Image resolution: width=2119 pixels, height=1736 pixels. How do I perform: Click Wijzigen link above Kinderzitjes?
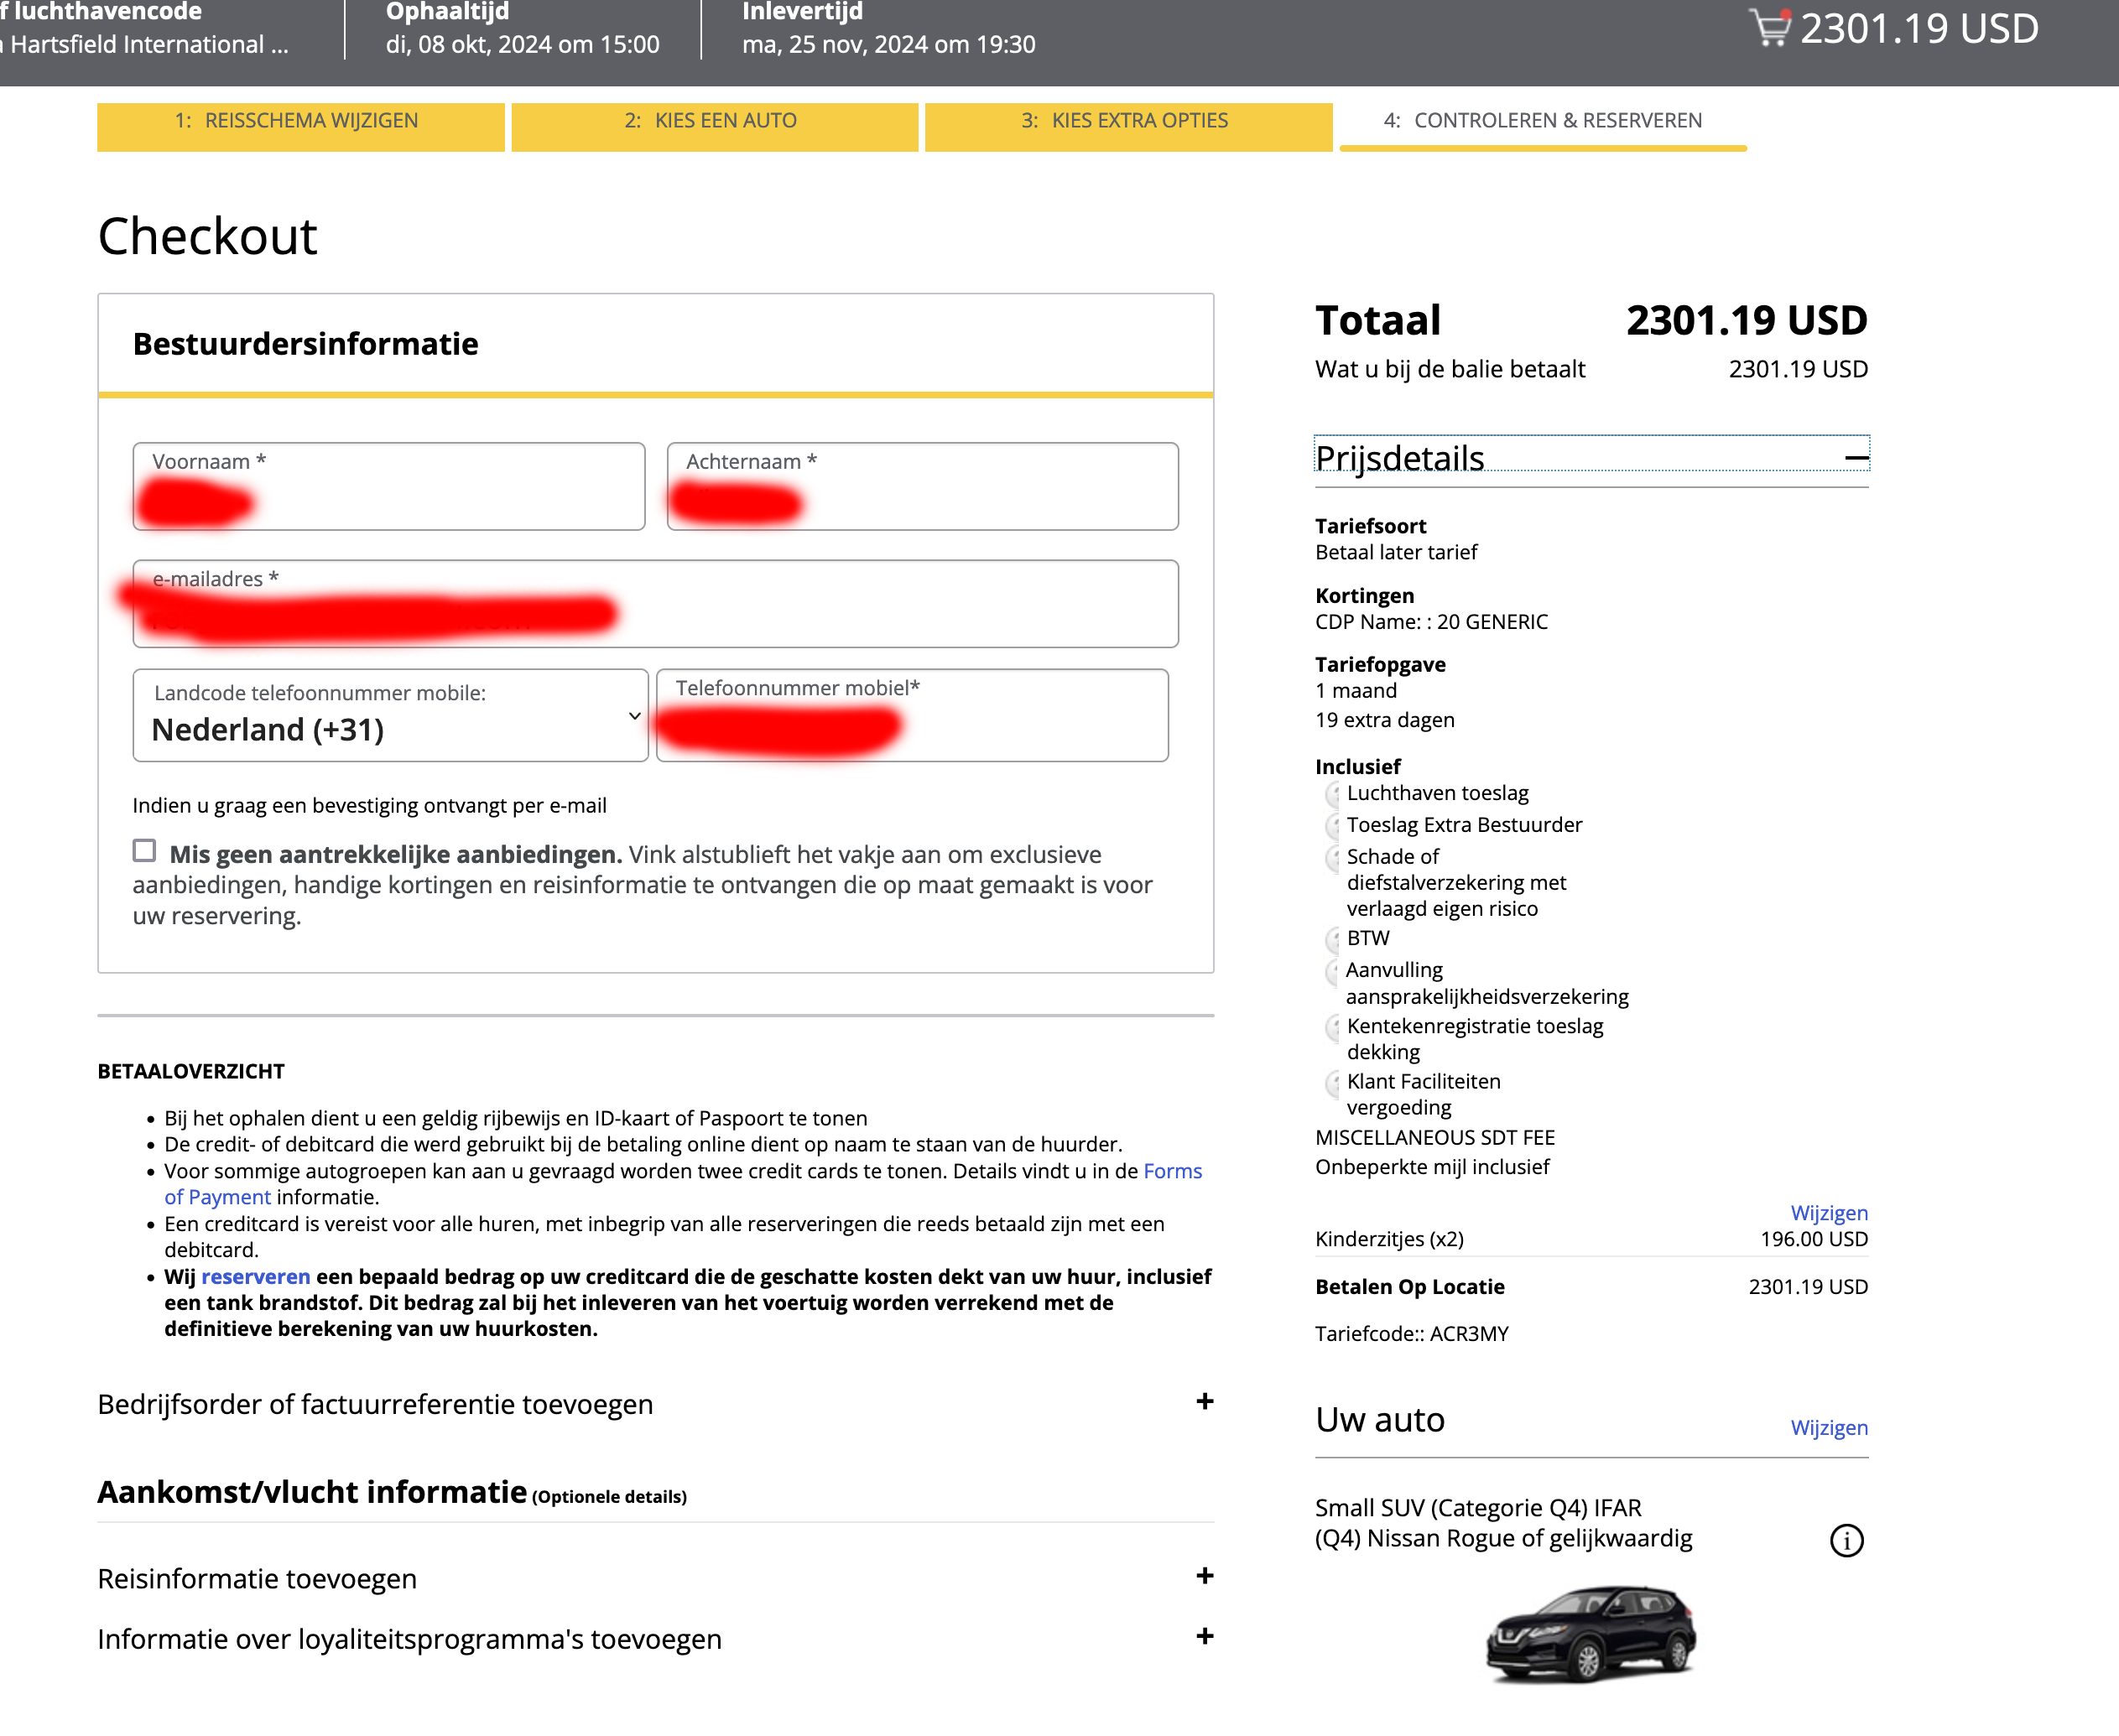coord(1828,1213)
